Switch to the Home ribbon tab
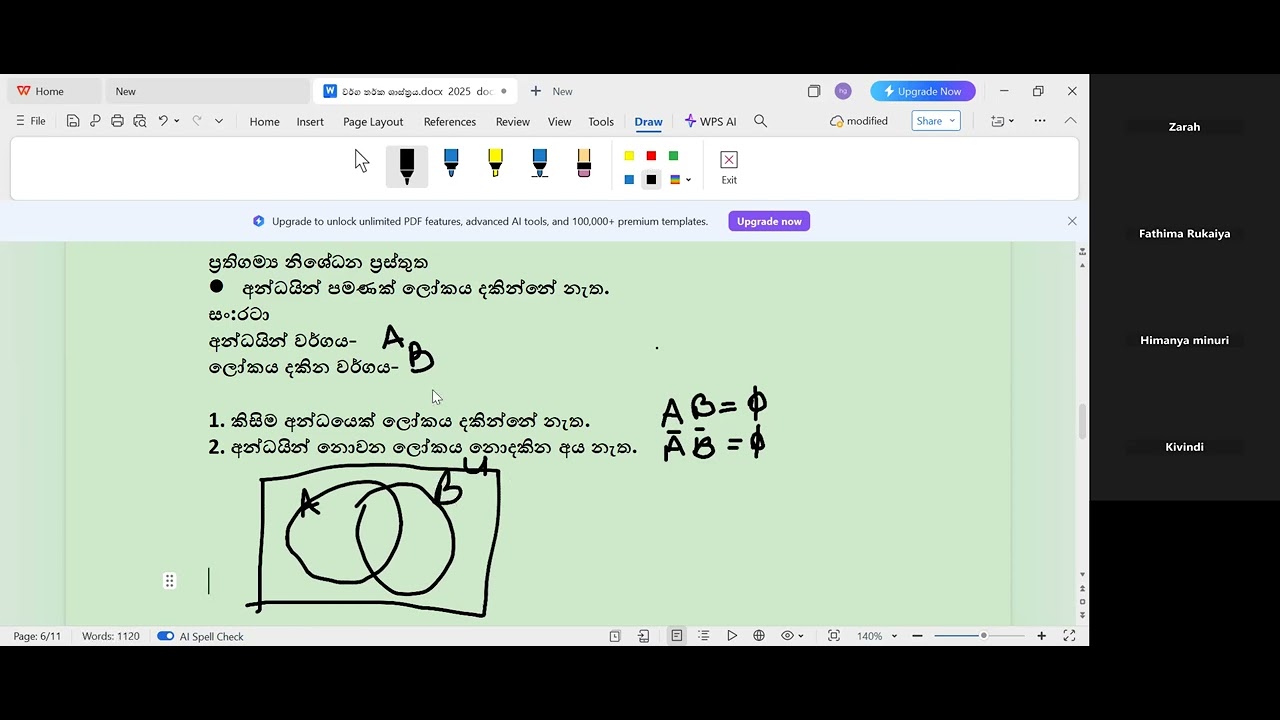This screenshot has width=1280, height=720. (x=264, y=121)
